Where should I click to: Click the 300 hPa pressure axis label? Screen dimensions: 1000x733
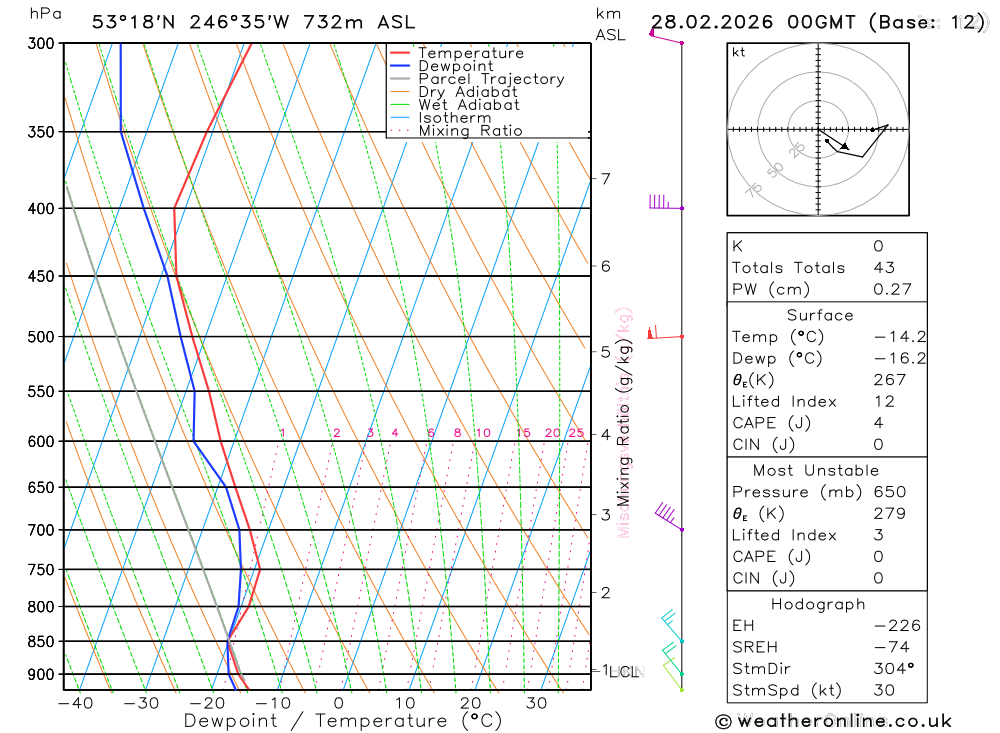point(41,43)
